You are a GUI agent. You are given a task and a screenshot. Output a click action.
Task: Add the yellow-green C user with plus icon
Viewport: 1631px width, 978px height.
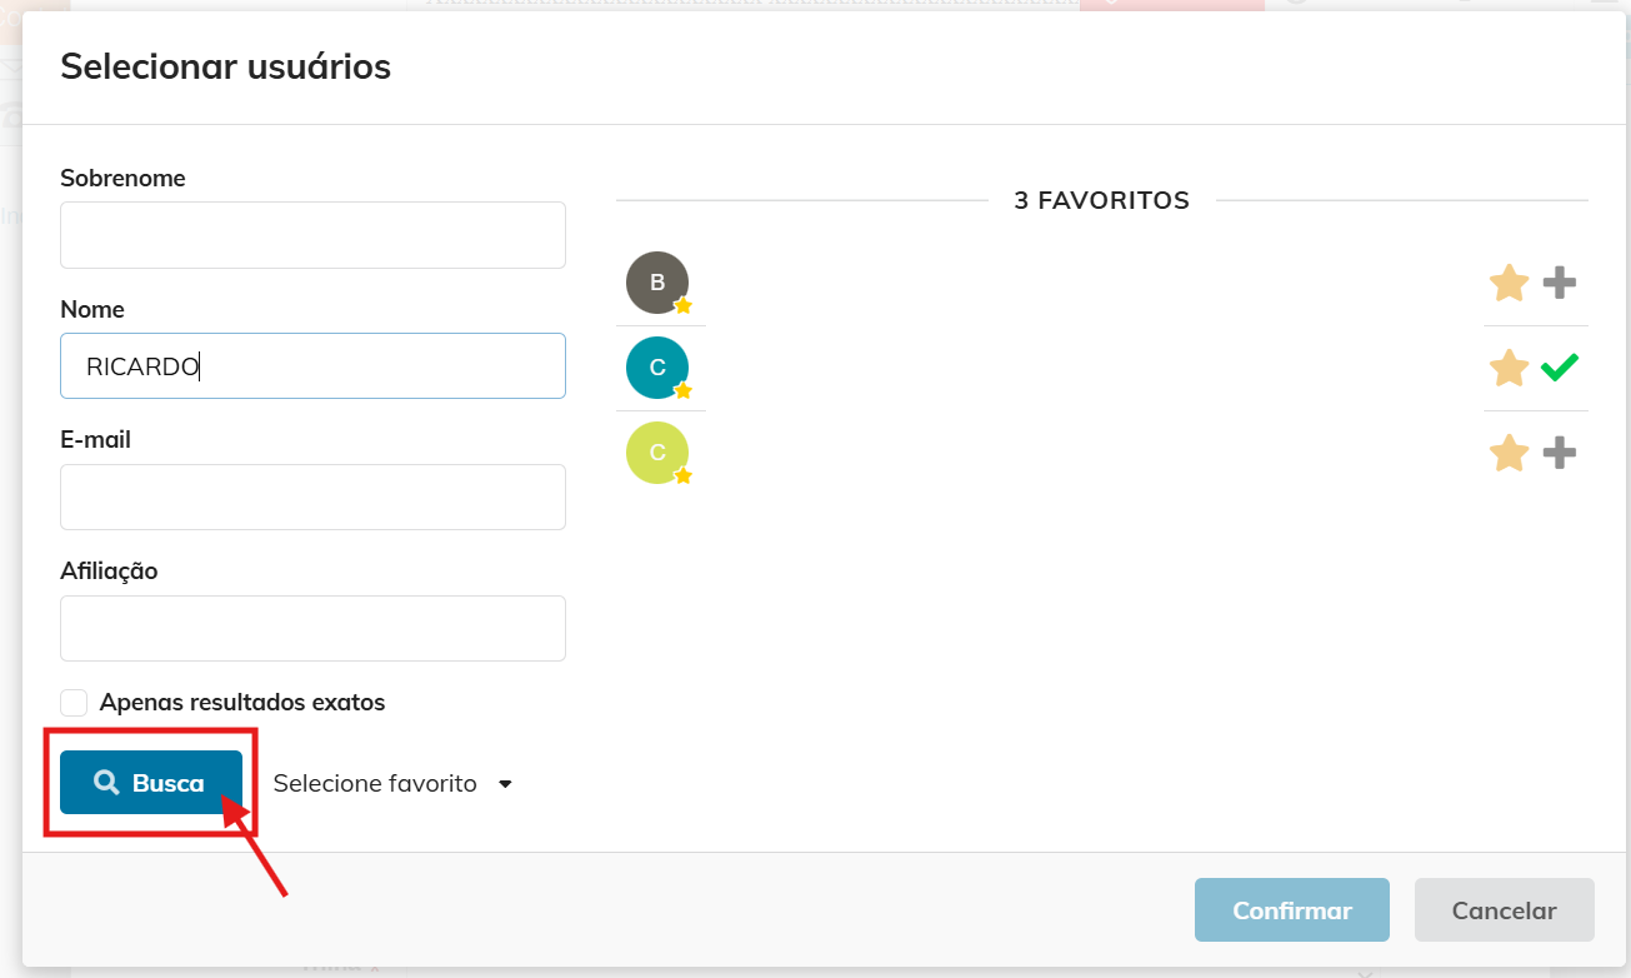click(1559, 453)
